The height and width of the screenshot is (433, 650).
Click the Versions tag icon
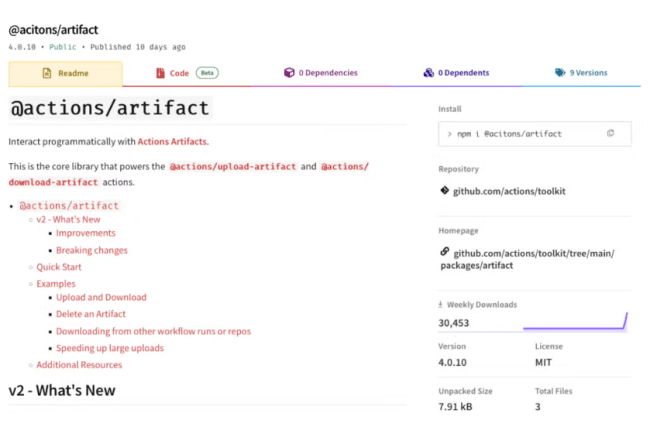(560, 73)
